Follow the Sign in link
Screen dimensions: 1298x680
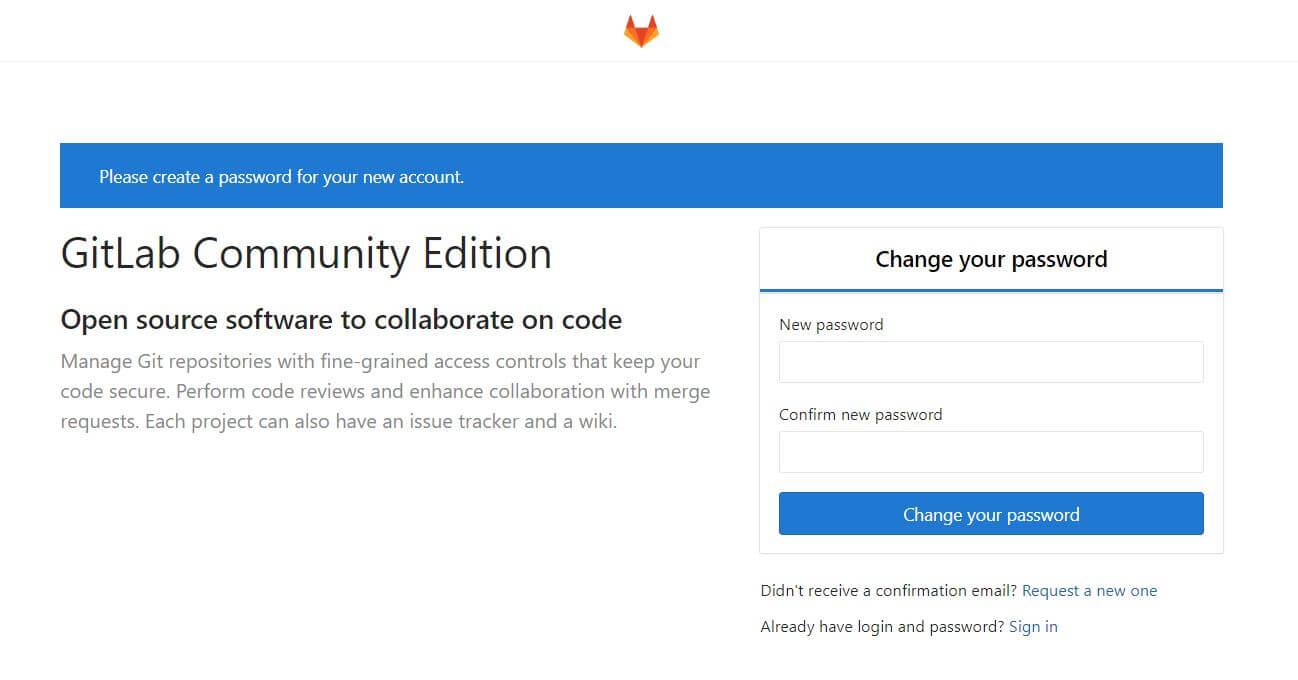(1033, 627)
